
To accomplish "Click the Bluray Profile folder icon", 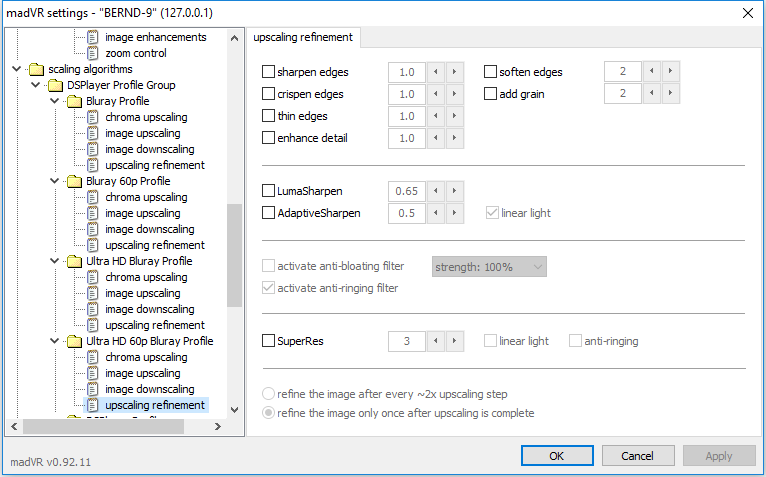I will tap(74, 101).
